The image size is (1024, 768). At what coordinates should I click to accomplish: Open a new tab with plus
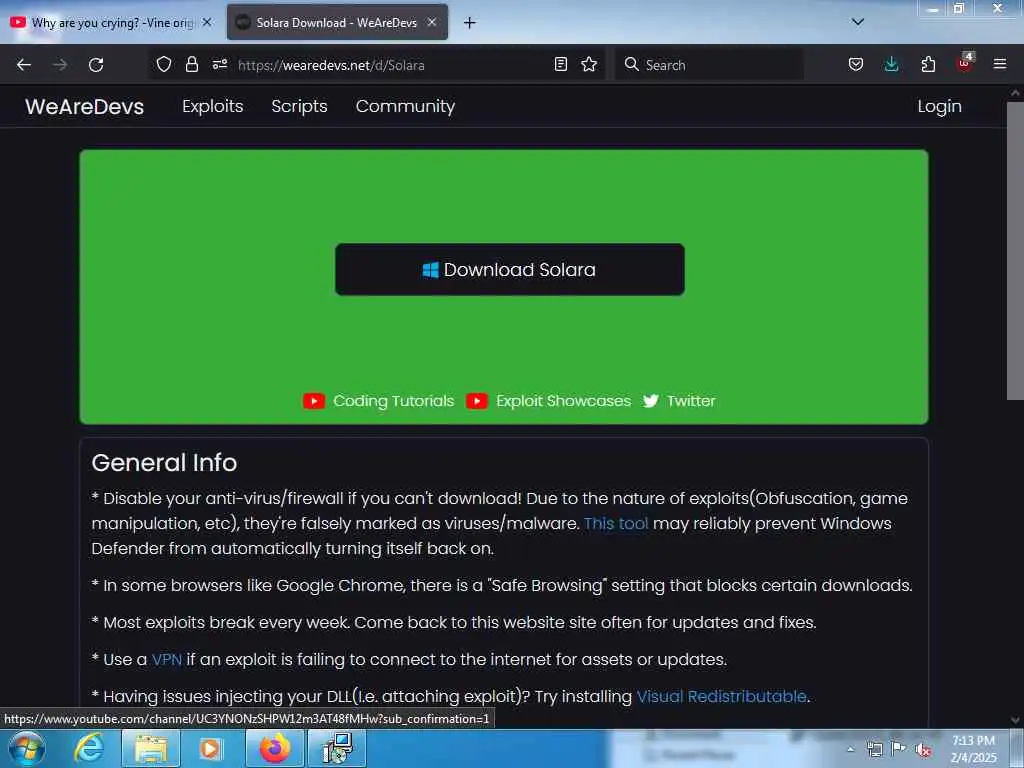[470, 23]
